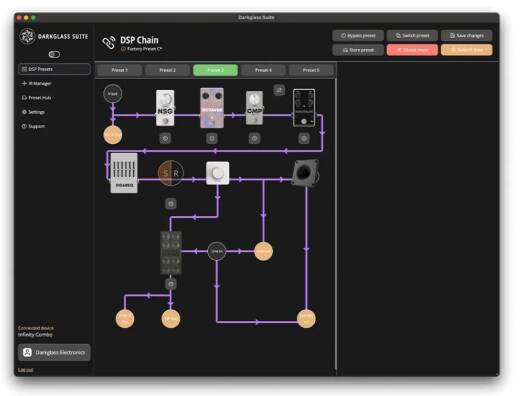Toggle the square button under the octaver pedal
520x396 pixels.
[212, 138]
